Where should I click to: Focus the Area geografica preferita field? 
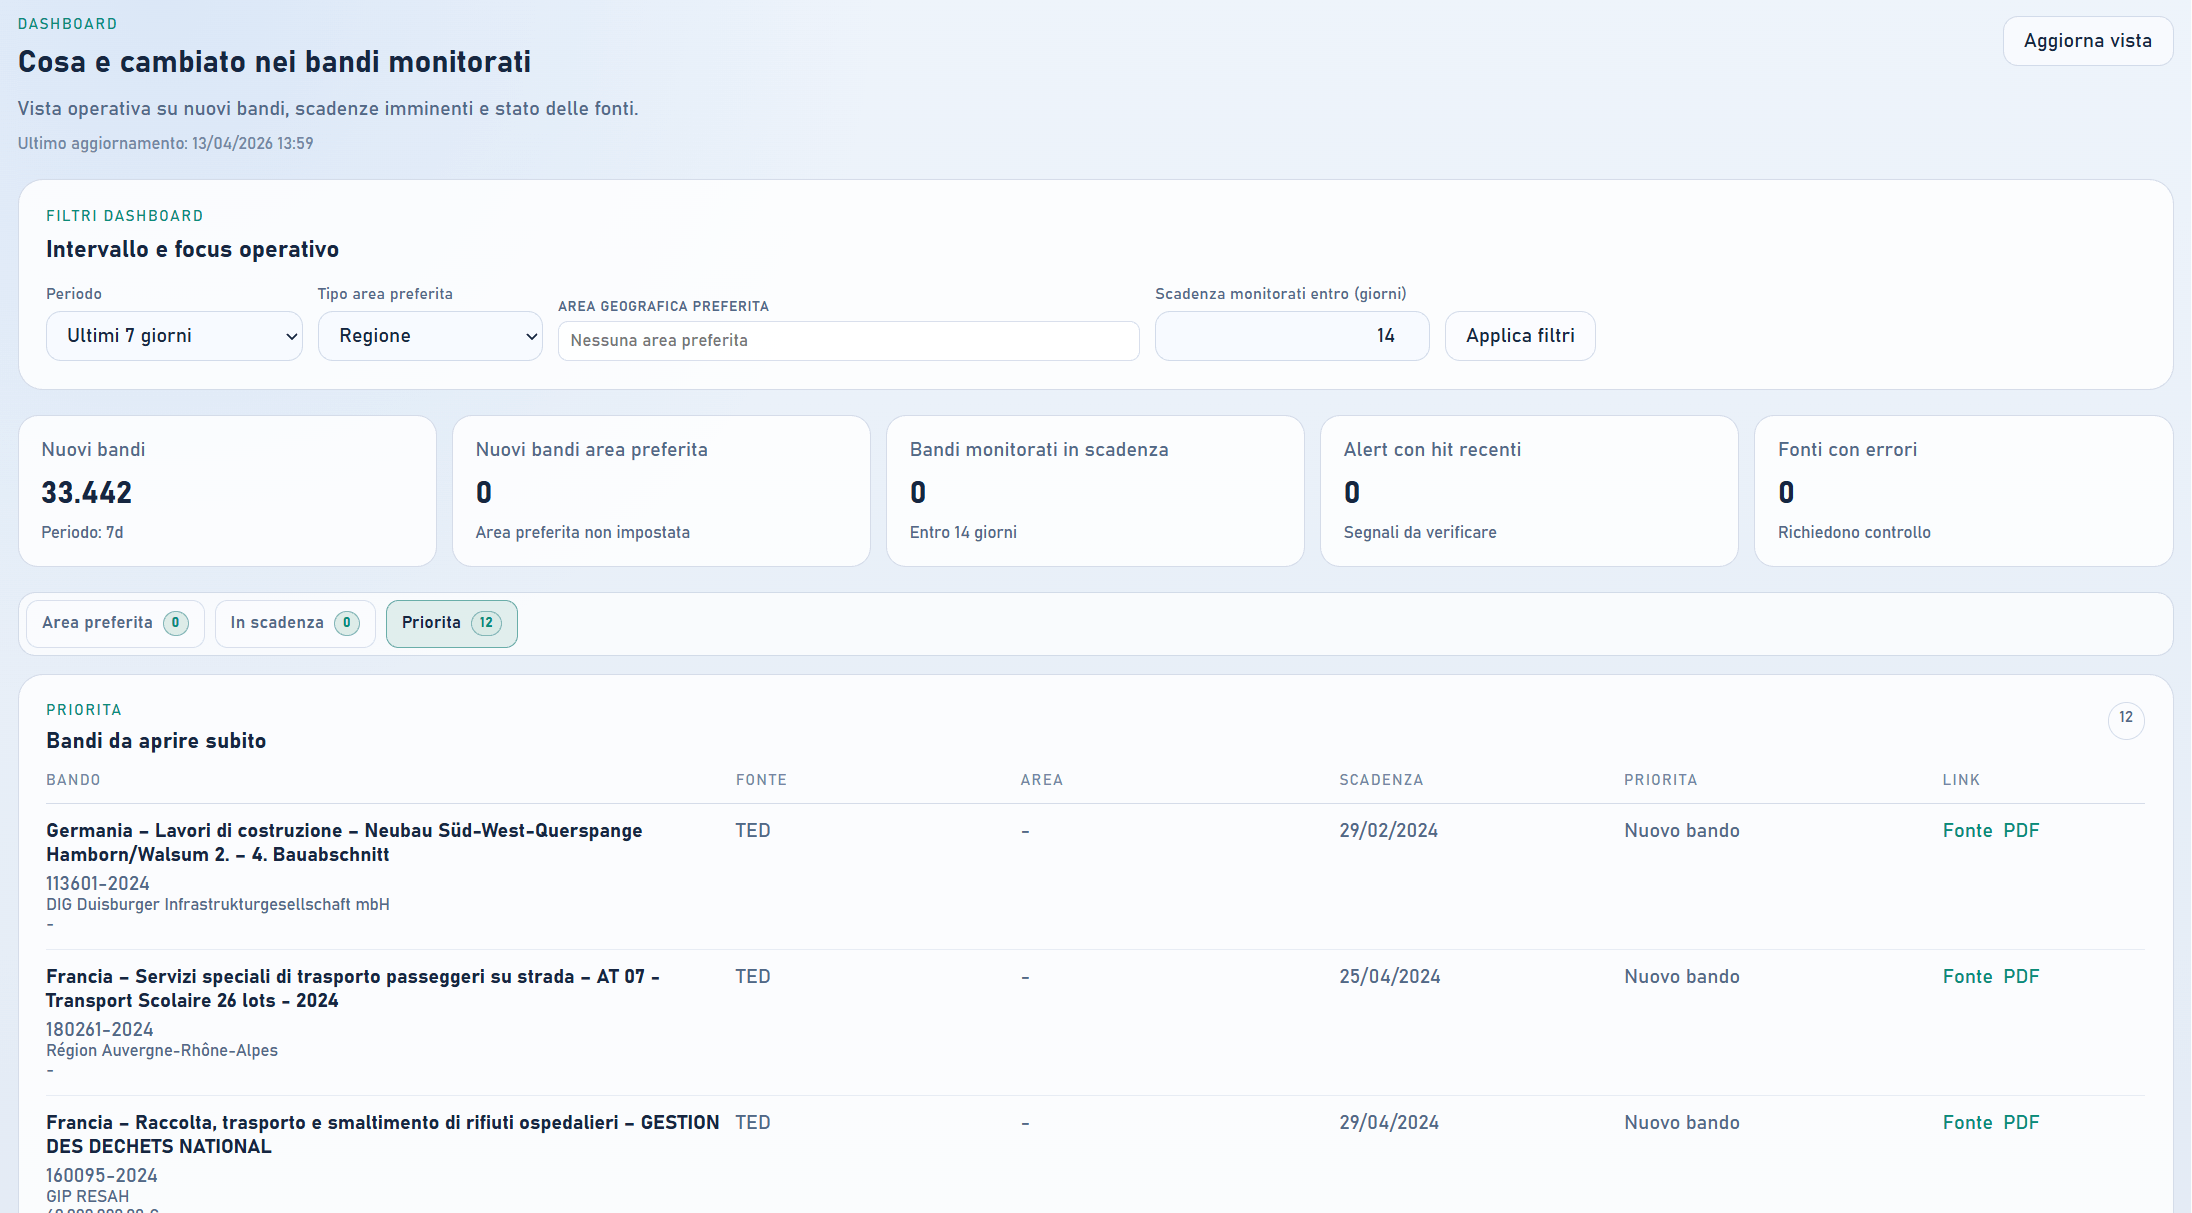coord(847,340)
